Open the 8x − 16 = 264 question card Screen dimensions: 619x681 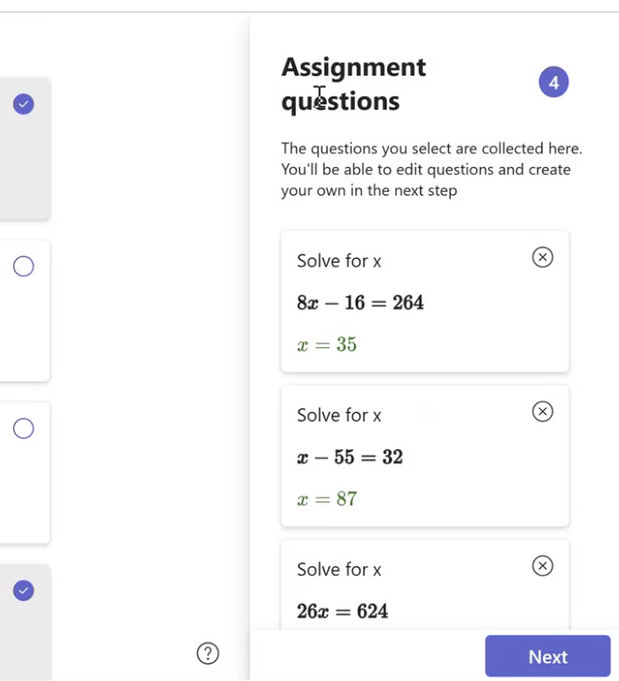click(x=425, y=301)
